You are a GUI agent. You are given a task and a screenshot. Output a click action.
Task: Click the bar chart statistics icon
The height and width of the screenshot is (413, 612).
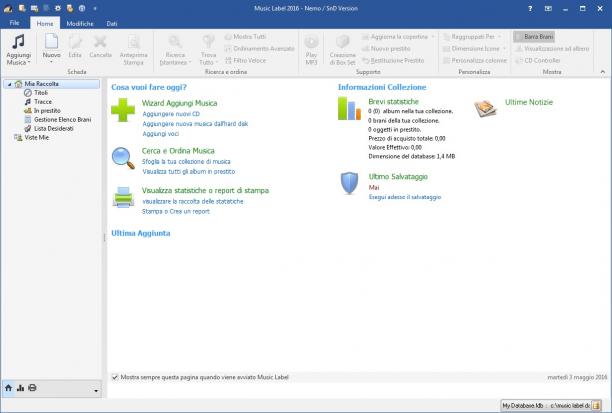pyautogui.click(x=349, y=109)
